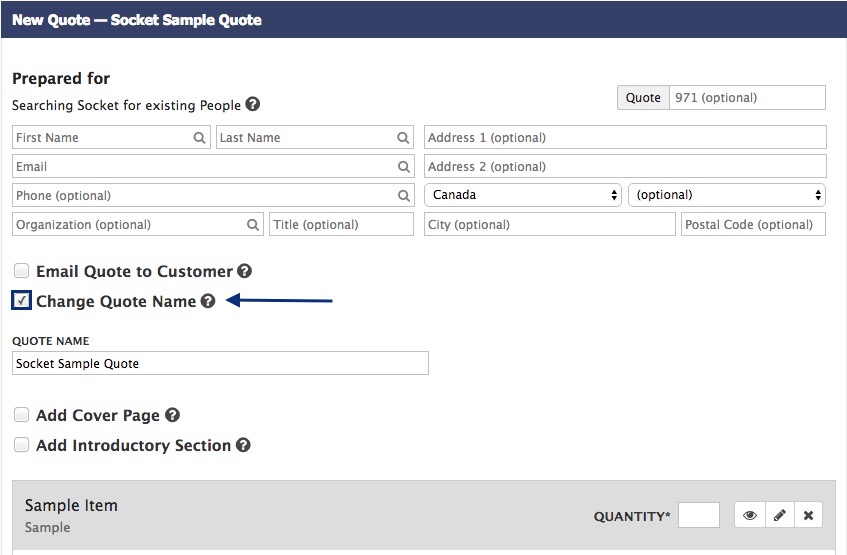The height and width of the screenshot is (555, 847).
Task: Click help icon beside Add Introductory Section
Action: [244, 445]
